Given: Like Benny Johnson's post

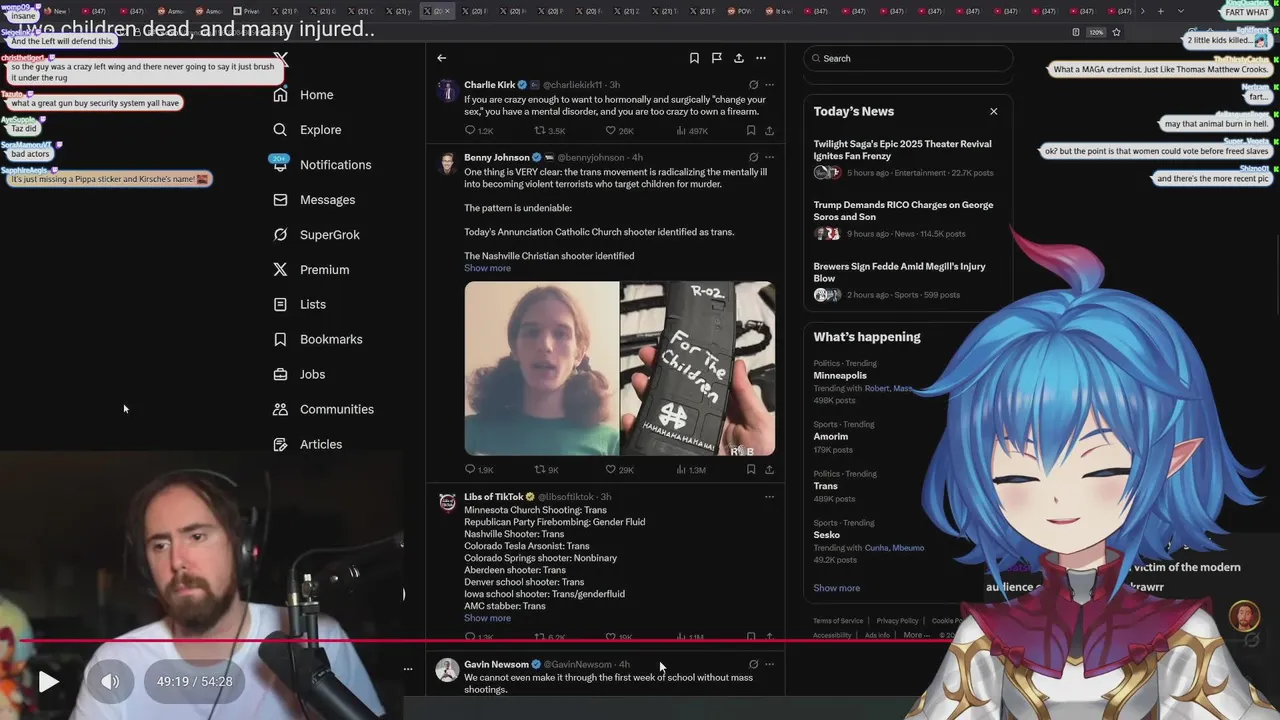Looking at the screenshot, I should point(620,470).
